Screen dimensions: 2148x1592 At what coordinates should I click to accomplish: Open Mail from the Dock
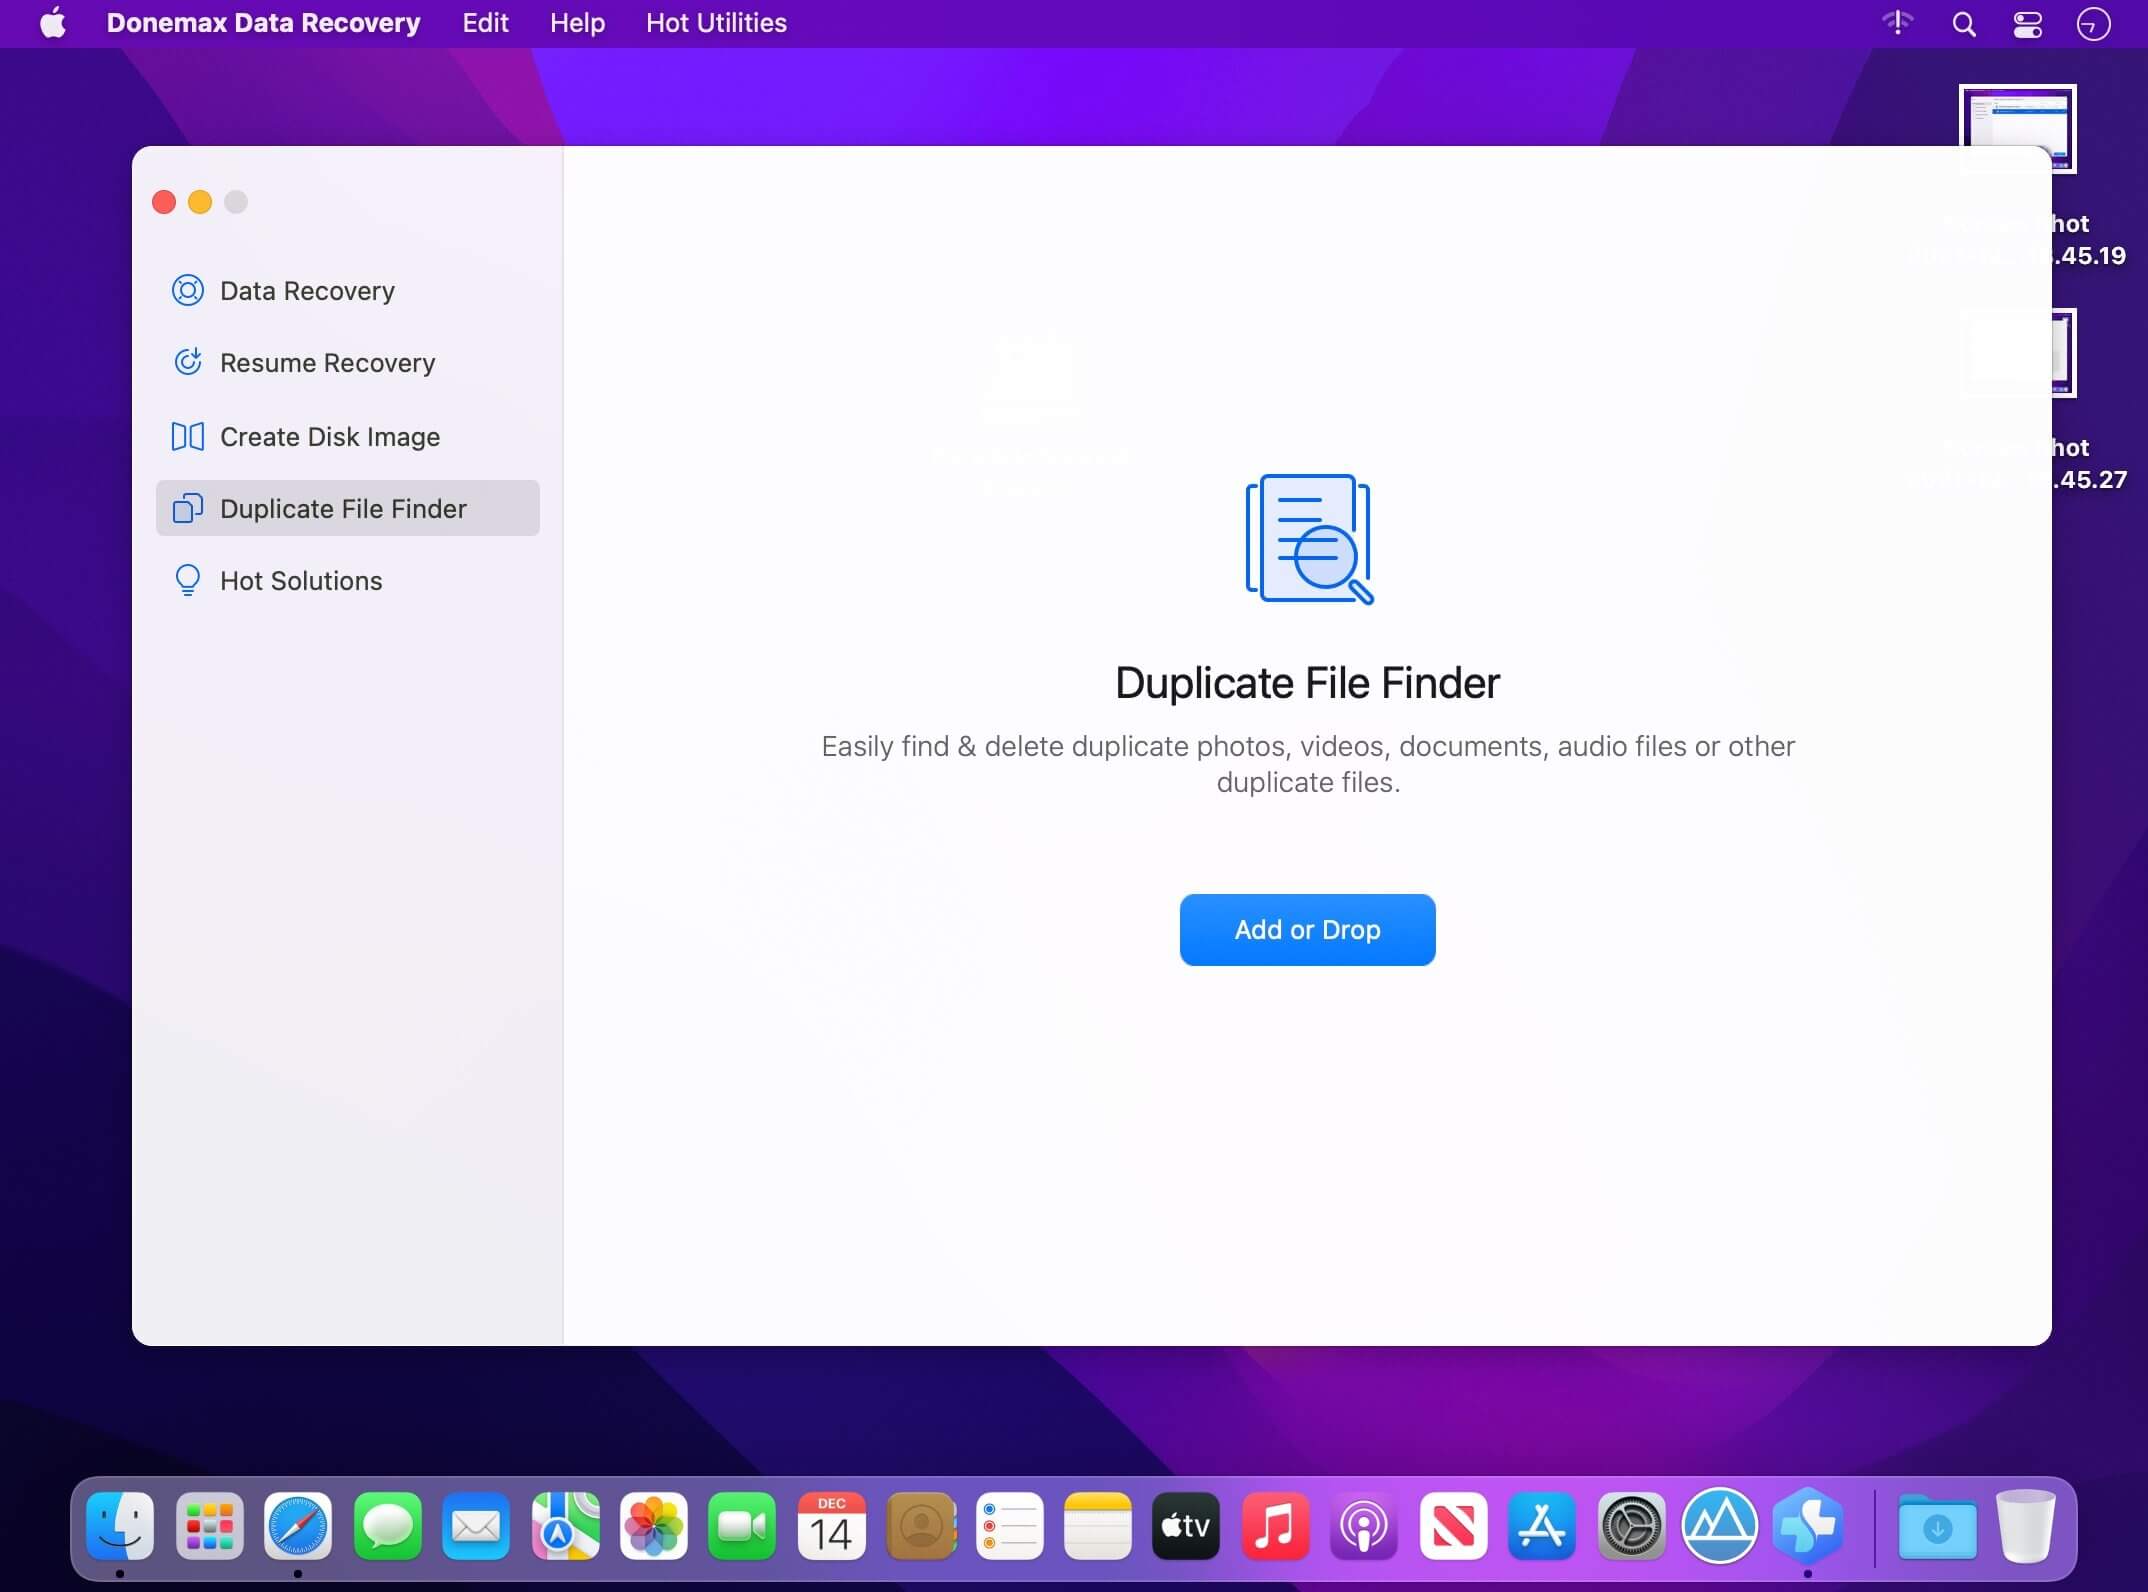pyautogui.click(x=476, y=1526)
